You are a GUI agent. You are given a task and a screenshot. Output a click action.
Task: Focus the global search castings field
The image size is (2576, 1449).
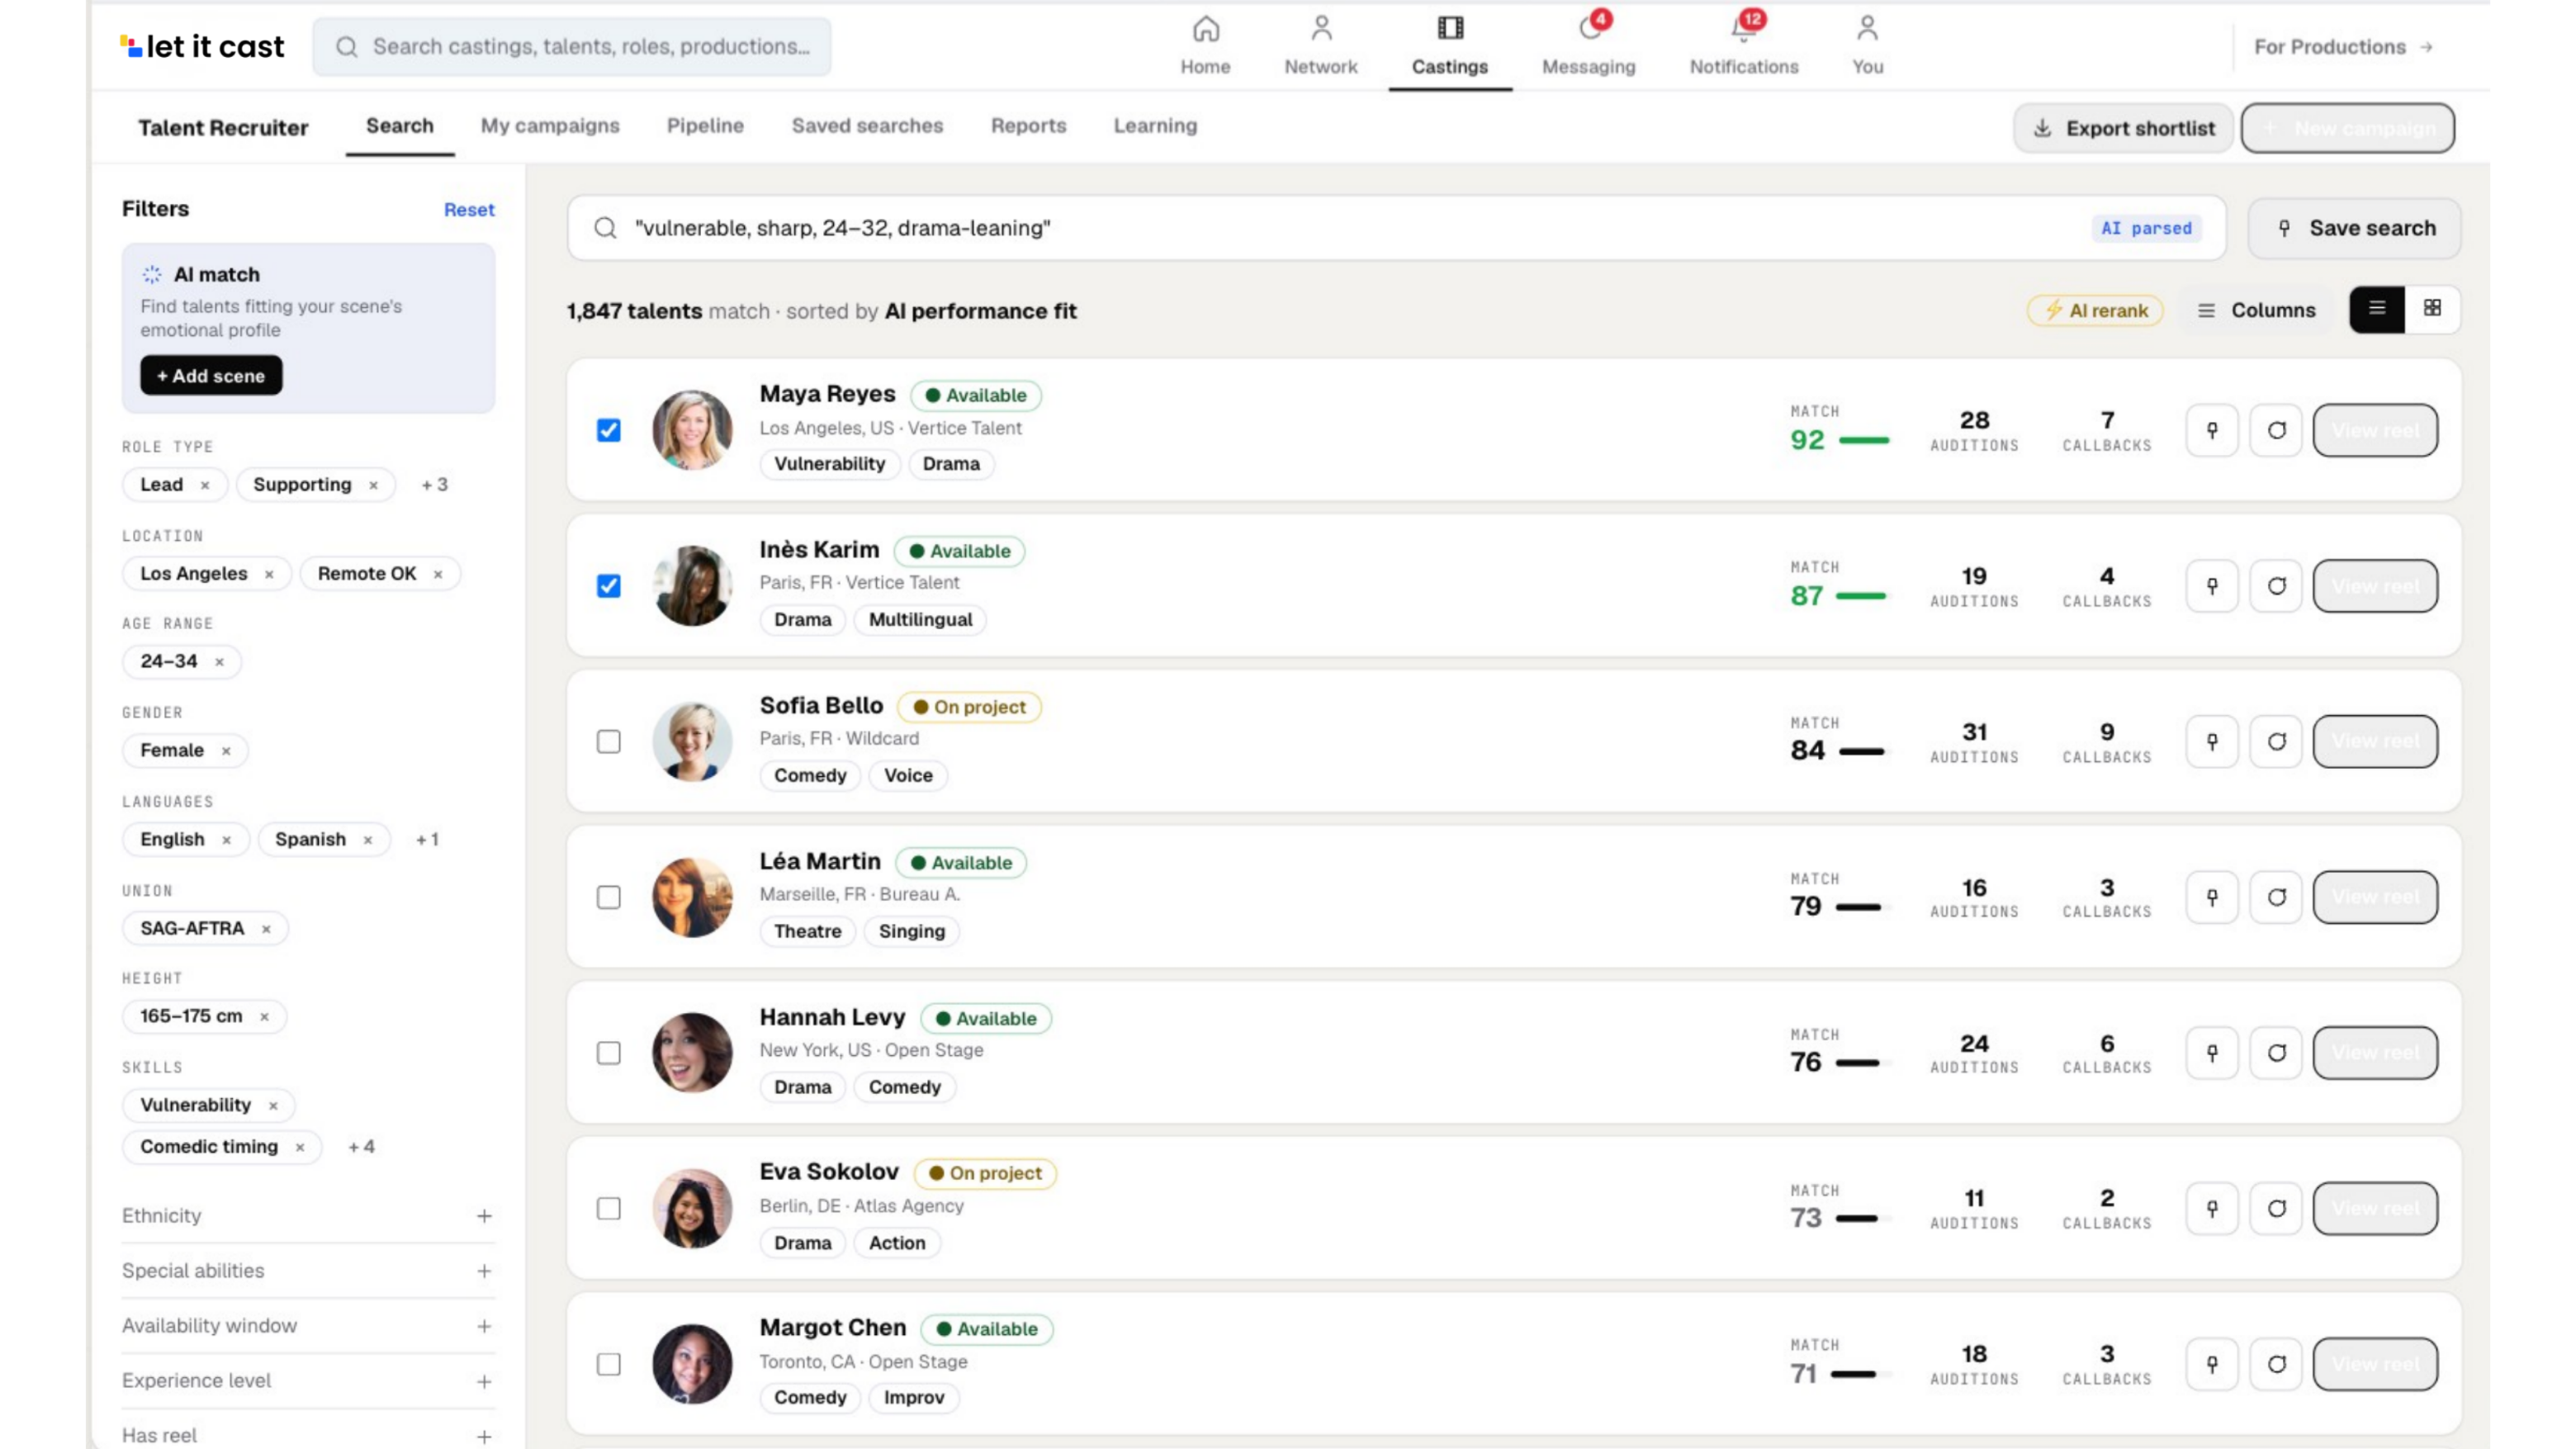pos(572,47)
